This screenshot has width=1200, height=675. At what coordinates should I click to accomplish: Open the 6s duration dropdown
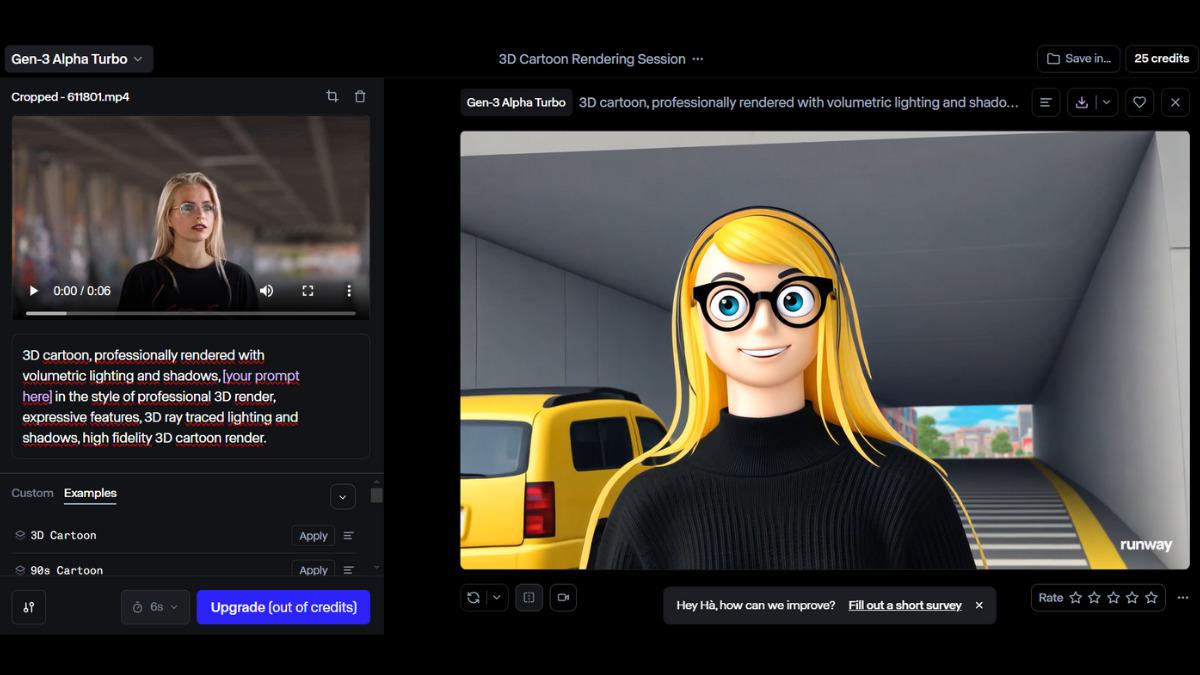click(155, 607)
